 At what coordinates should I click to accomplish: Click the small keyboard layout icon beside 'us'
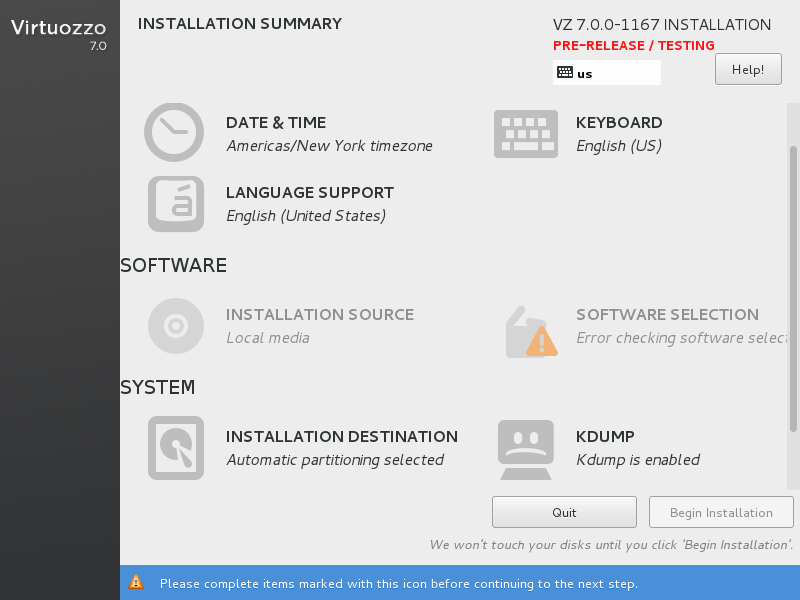tap(565, 73)
